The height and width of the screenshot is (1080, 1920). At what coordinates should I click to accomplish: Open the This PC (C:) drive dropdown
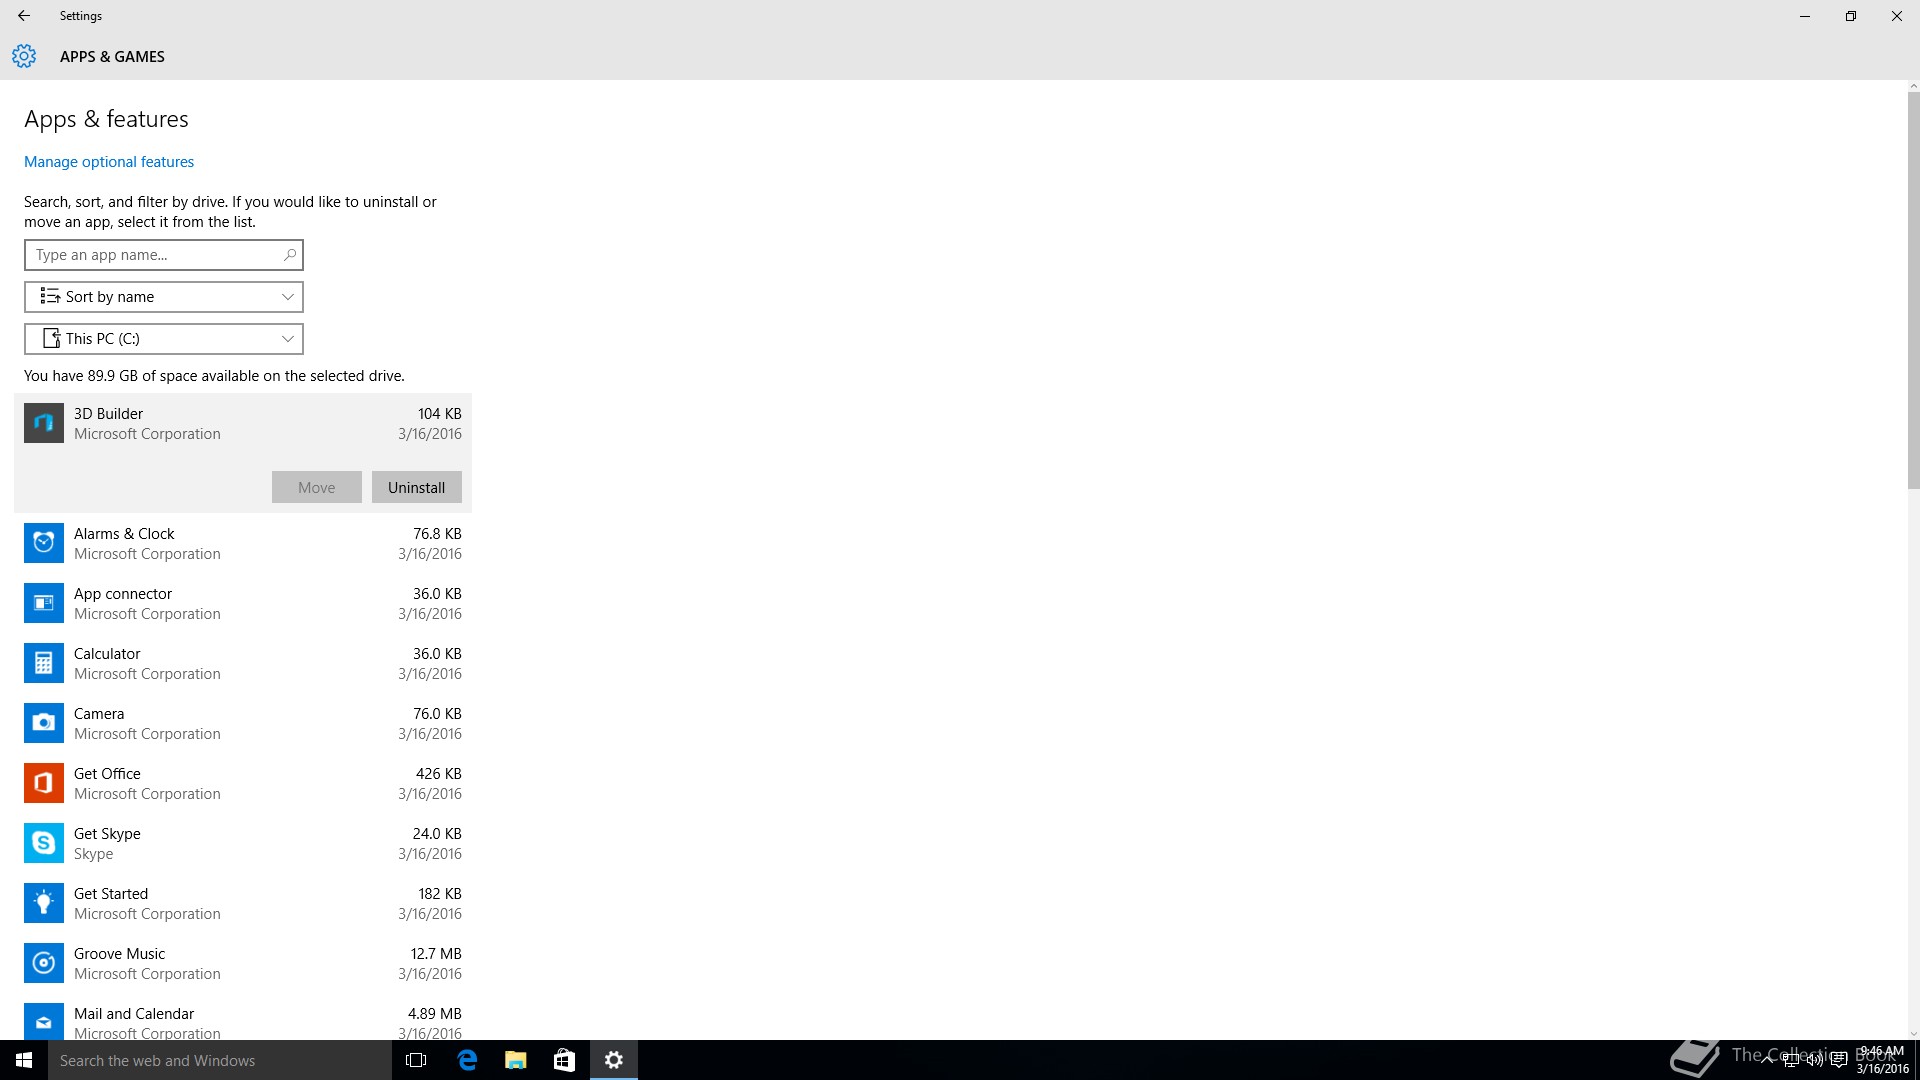(164, 339)
